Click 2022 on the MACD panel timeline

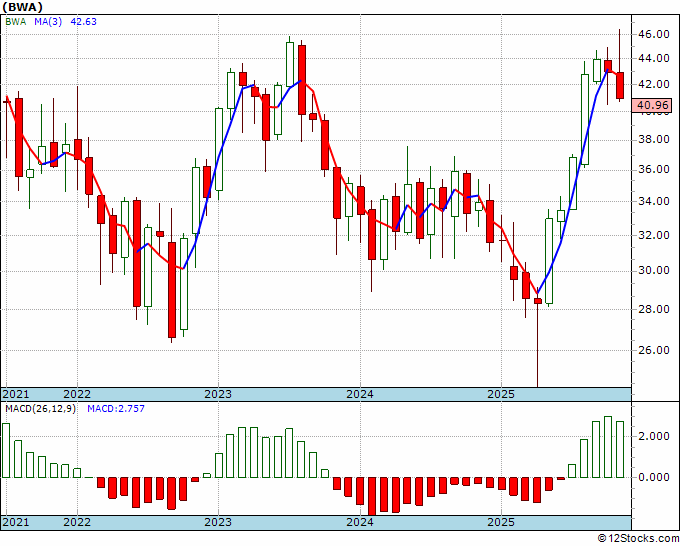point(77,522)
